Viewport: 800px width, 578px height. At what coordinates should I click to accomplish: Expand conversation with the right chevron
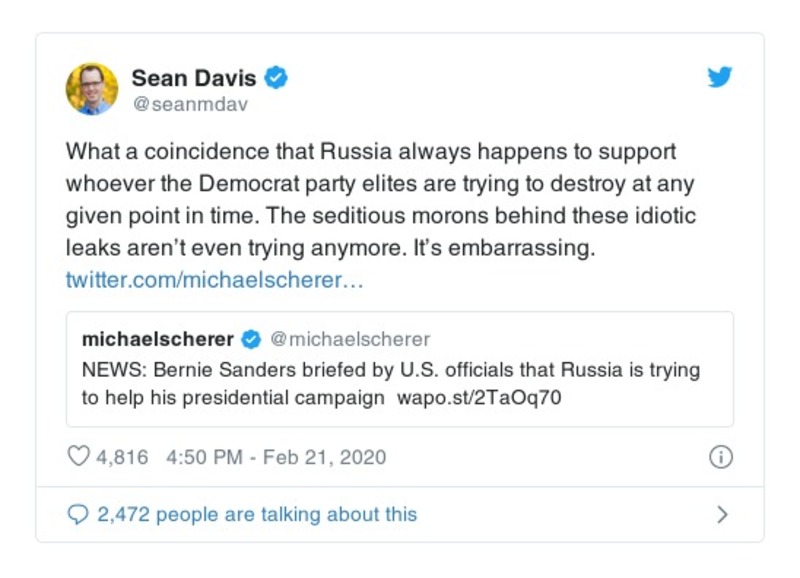click(x=722, y=514)
